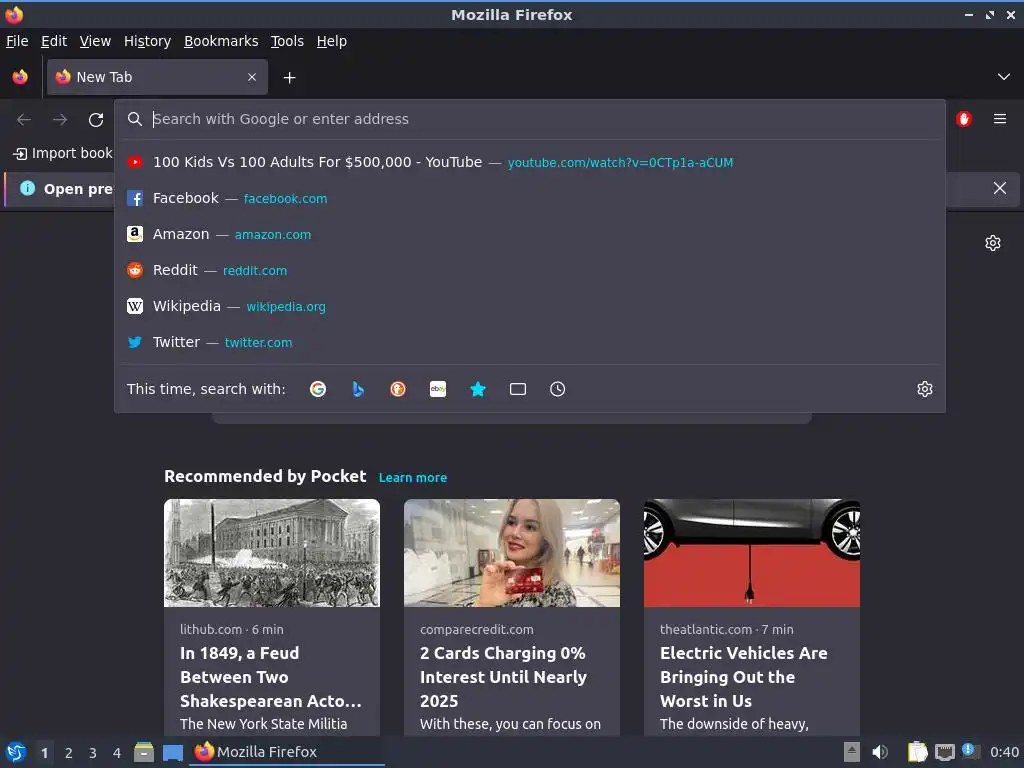1024x768 pixels.
Task: Close the New Tab tab
Action: 252,77
